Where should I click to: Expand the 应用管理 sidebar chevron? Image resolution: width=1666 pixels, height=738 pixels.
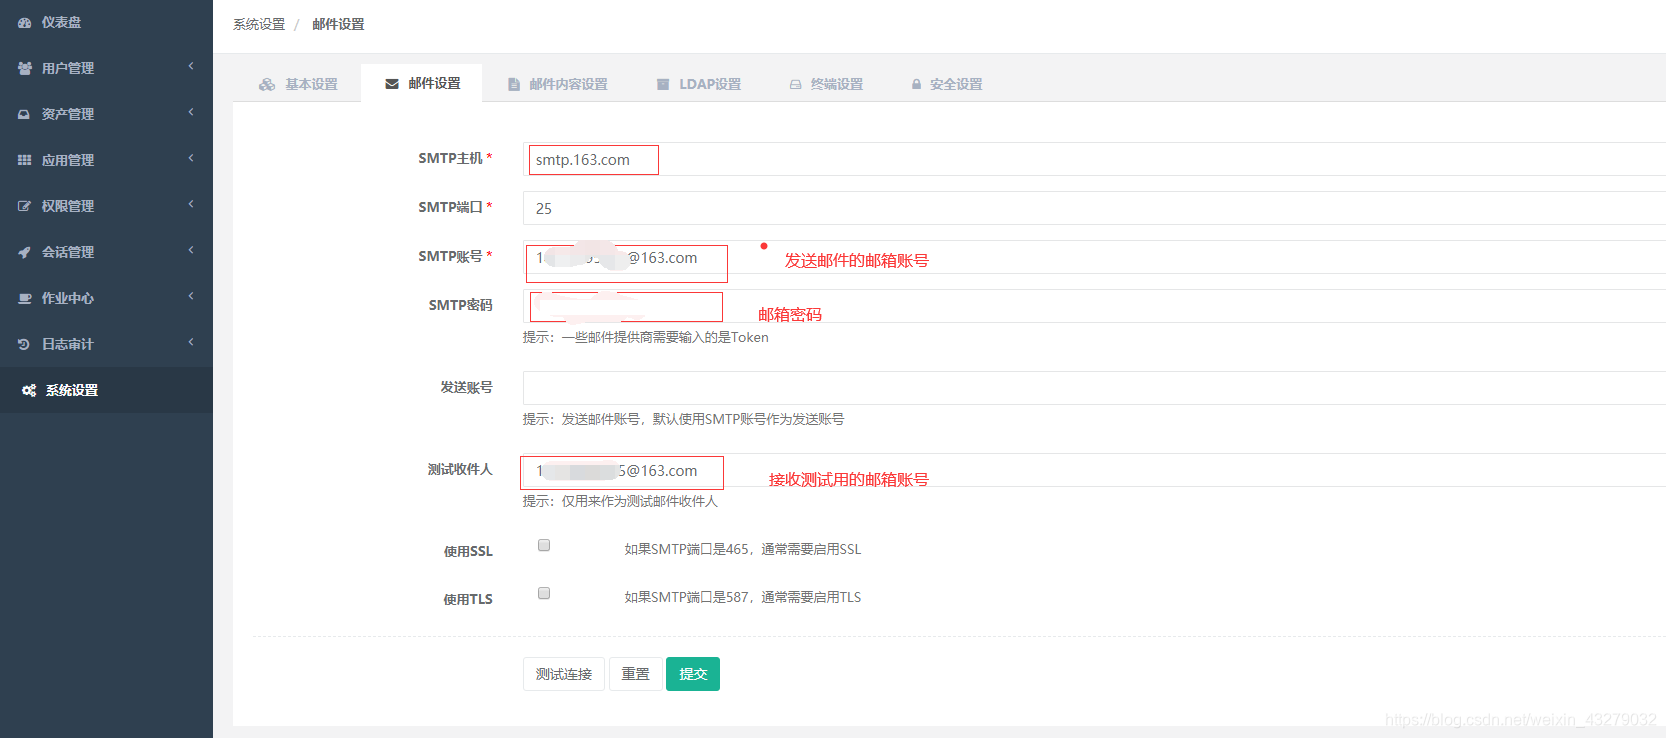tap(191, 159)
